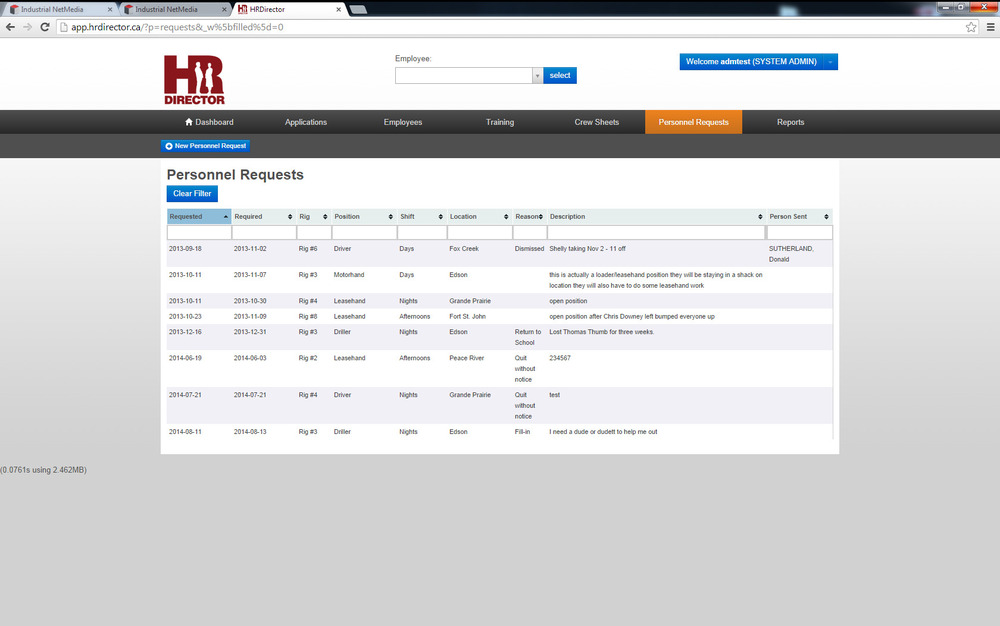This screenshot has width=1000, height=626.
Task: Open the Dashboard menu item
Action: (209, 122)
